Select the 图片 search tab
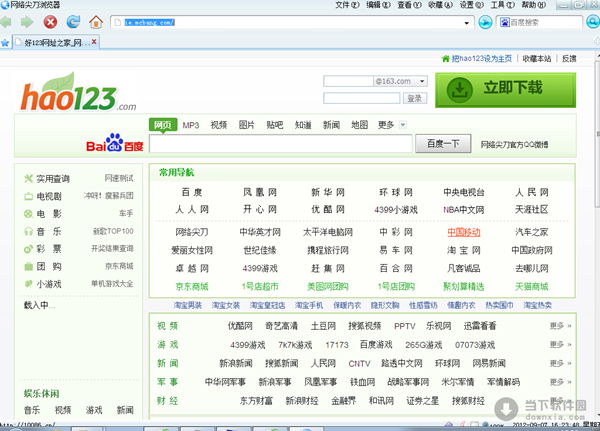600x431 pixels. tap(246, 125)
